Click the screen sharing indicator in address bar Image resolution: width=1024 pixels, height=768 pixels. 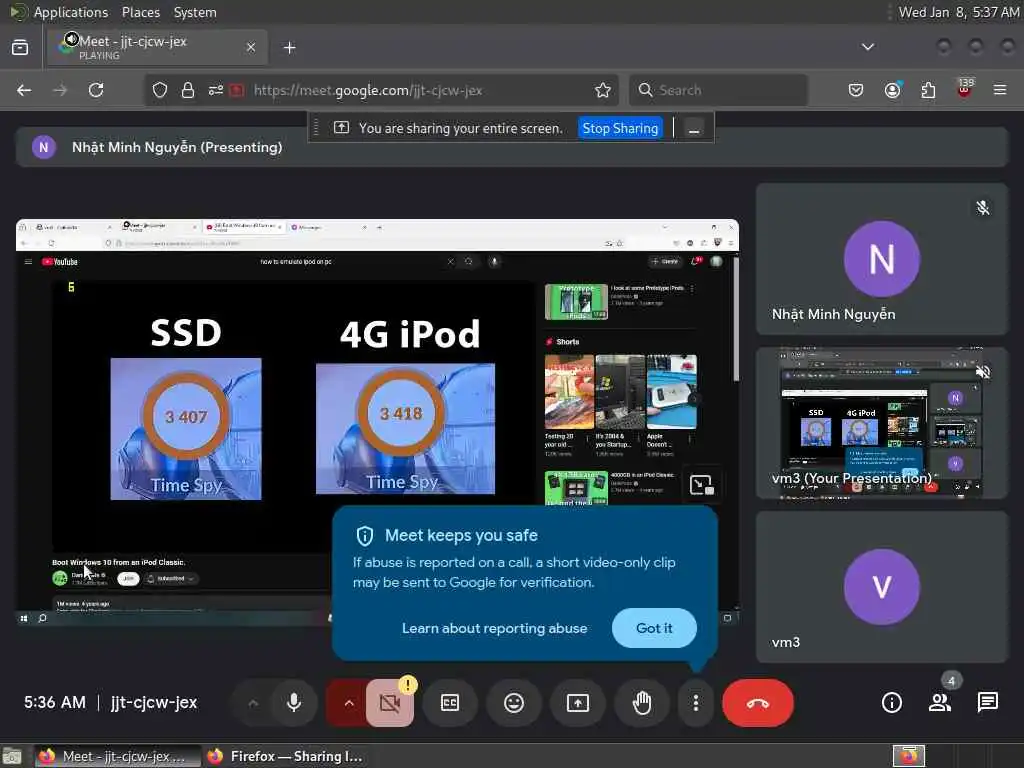(237, 90)
